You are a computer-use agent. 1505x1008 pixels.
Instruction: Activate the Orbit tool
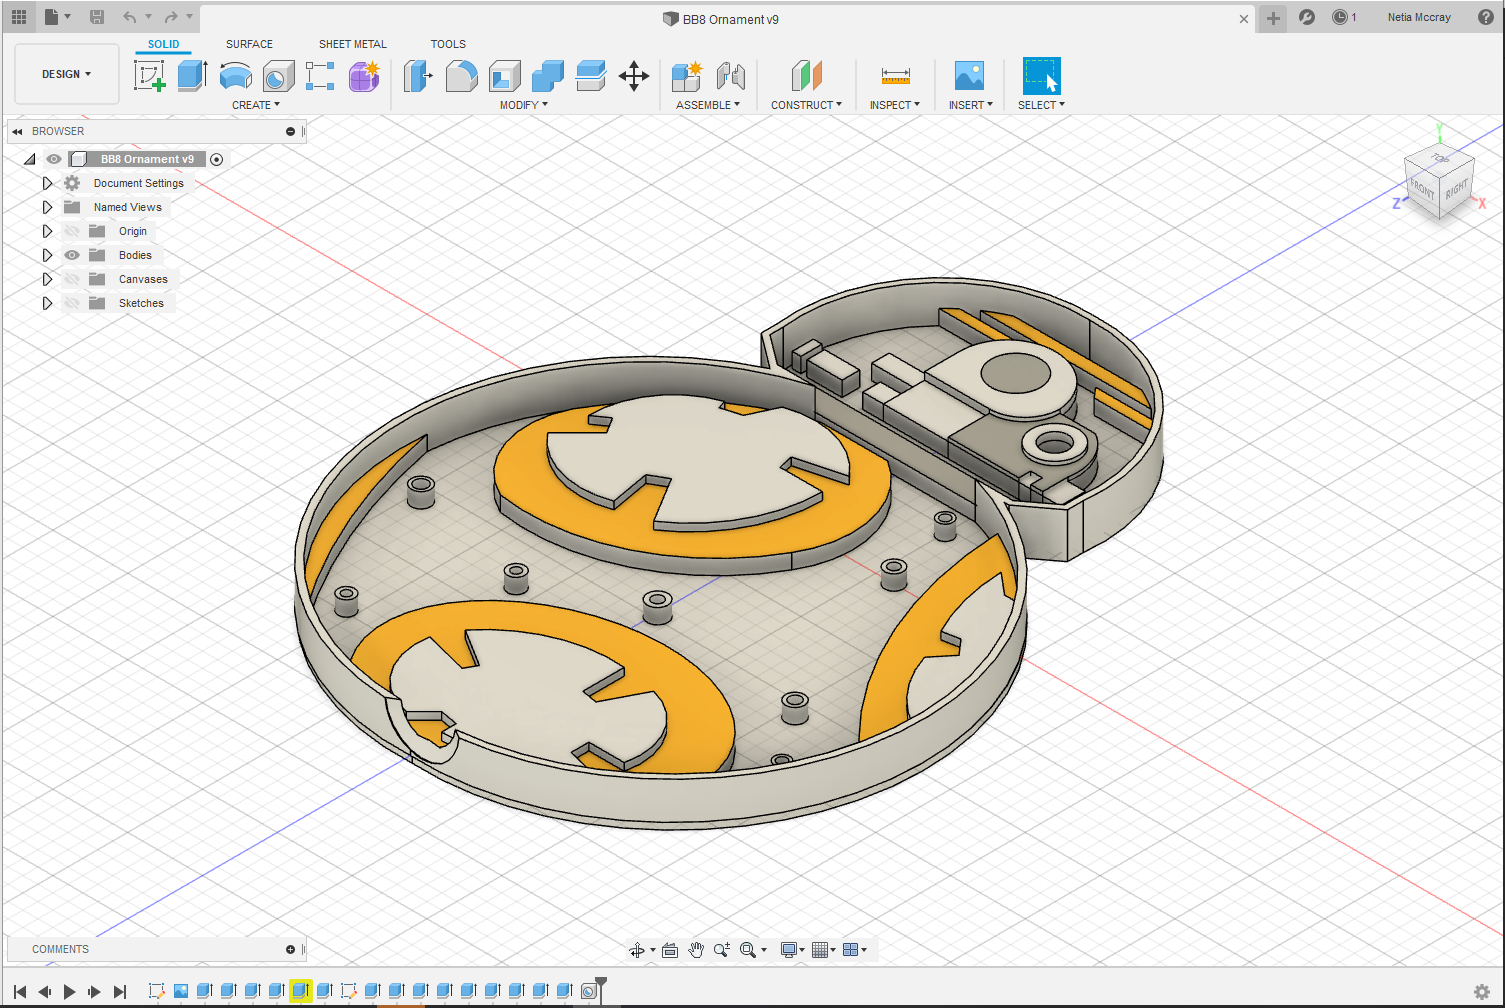pos(638,949)
